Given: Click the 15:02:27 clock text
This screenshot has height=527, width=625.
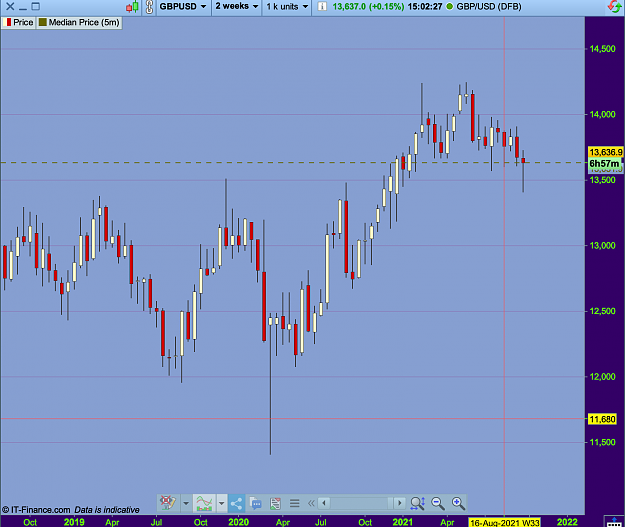Looking at the screenshot, I should pyautogui.click(x=425, y=6).
